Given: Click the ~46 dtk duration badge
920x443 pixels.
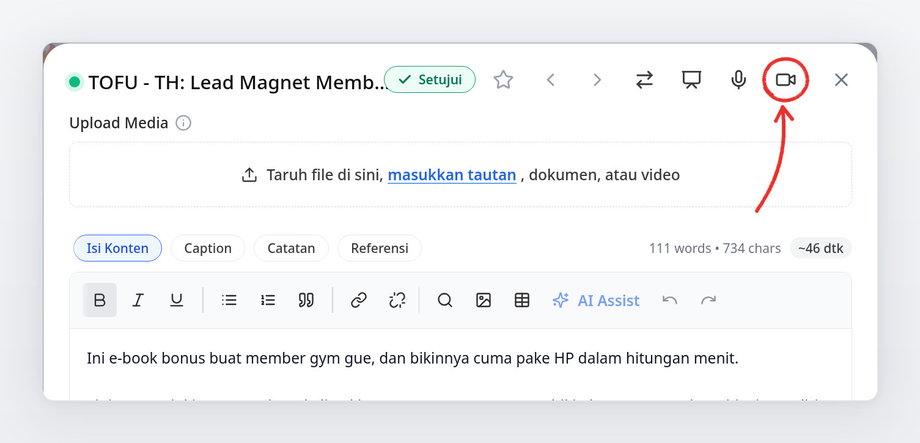Looking at the screenshot, I should point(821,248).
